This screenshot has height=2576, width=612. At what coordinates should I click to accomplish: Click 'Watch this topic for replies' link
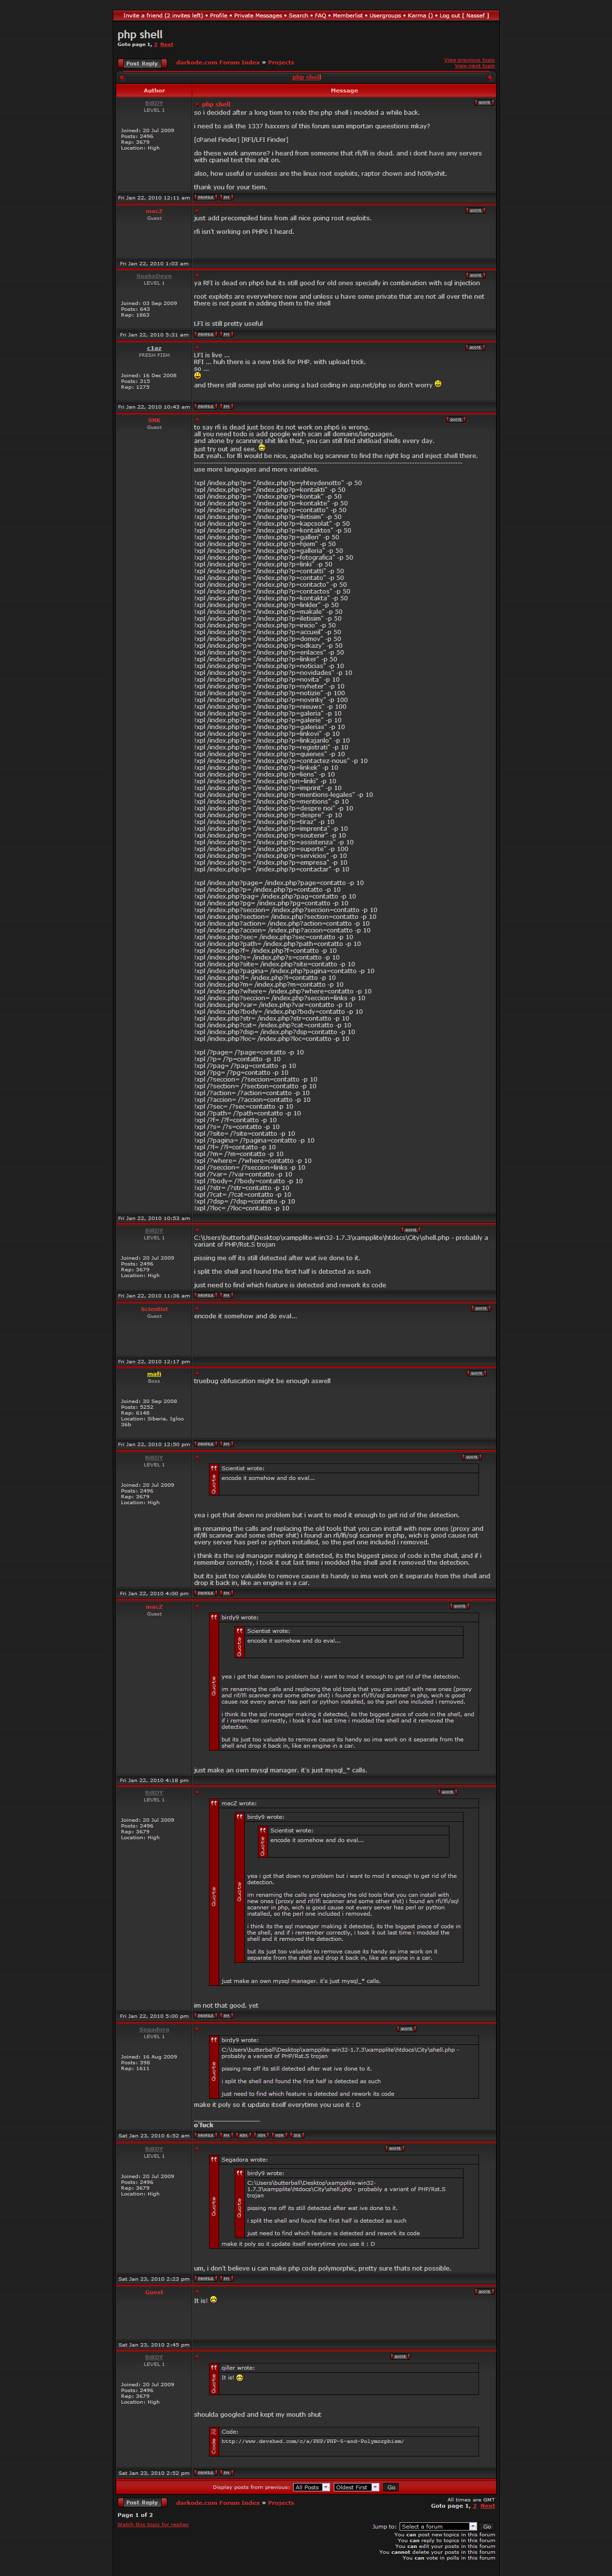(152, 2524)
